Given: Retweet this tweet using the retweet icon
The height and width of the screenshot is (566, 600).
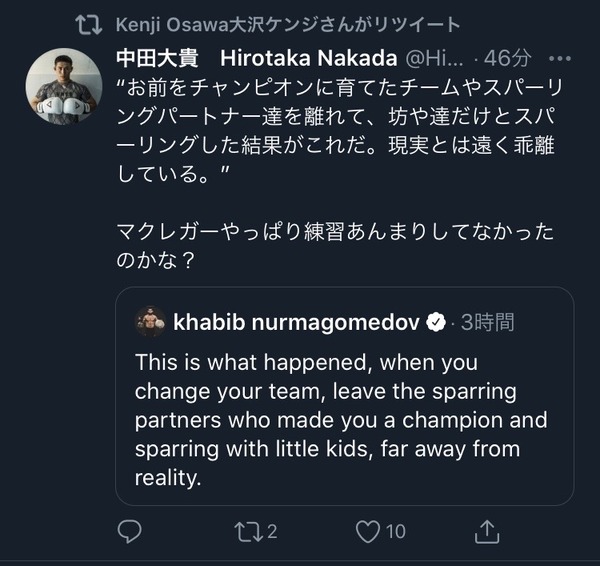Looking at the screenshot, I should tap(247, 531).
